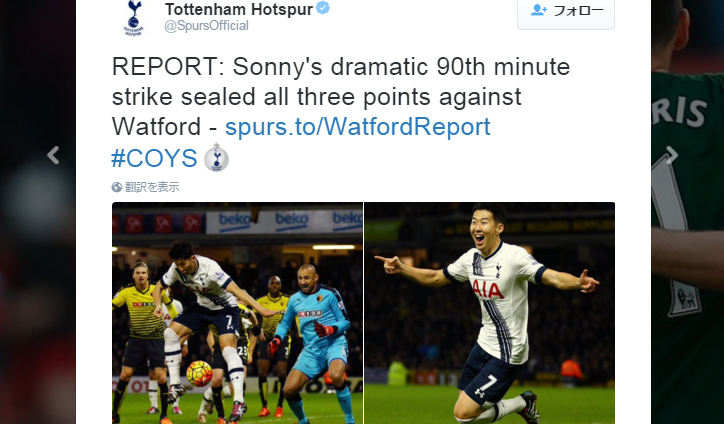The height and width of the screenshot is (424, 724).
Task: Go to next image with right arrow
Action: [x=672, y=155]
